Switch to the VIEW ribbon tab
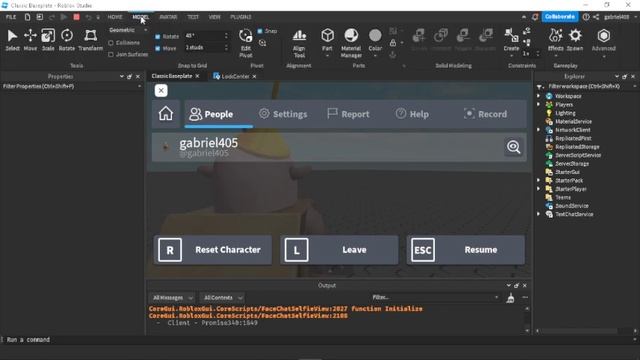640x360 pixels. click(214, 17)
